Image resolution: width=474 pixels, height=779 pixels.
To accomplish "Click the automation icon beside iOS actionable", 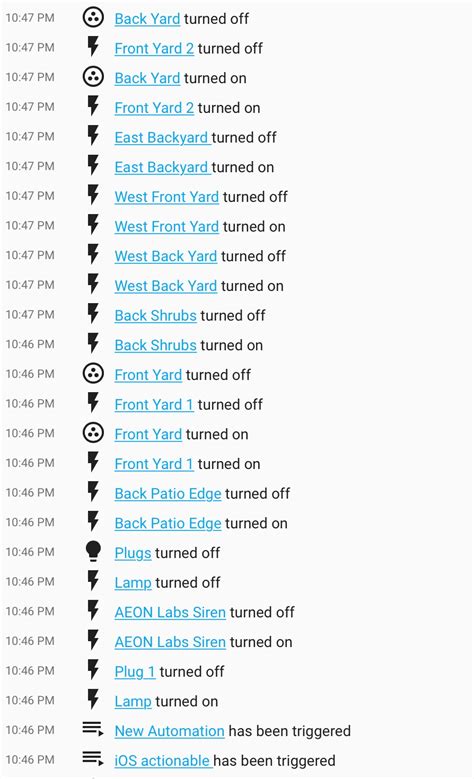I will coord(93,759).
